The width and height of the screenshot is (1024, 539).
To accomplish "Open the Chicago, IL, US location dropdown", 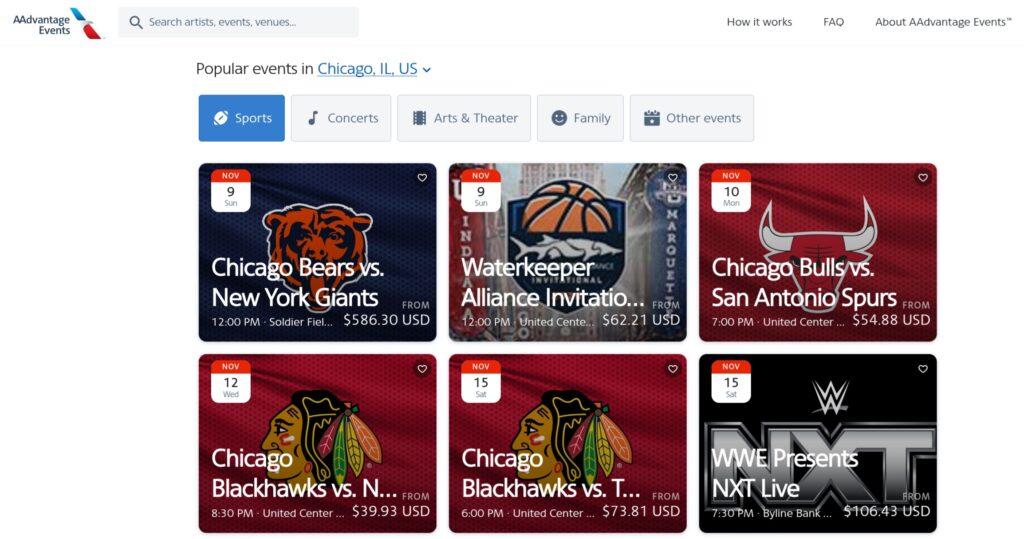I will (x=367, y=69).
